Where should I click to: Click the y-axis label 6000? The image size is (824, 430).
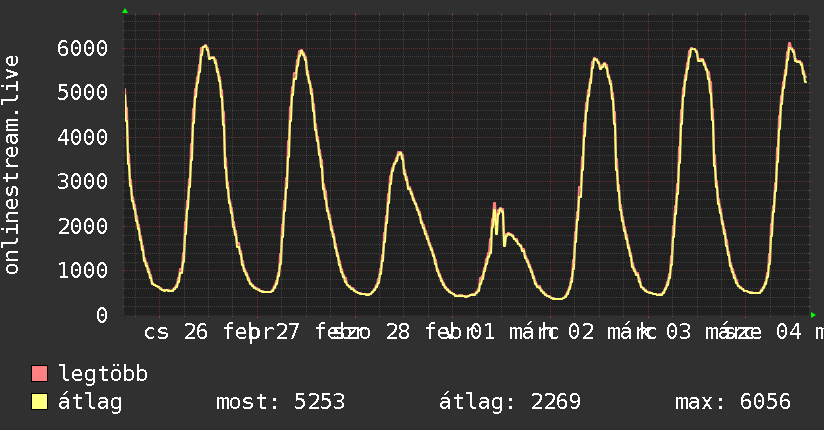point(83,48)
